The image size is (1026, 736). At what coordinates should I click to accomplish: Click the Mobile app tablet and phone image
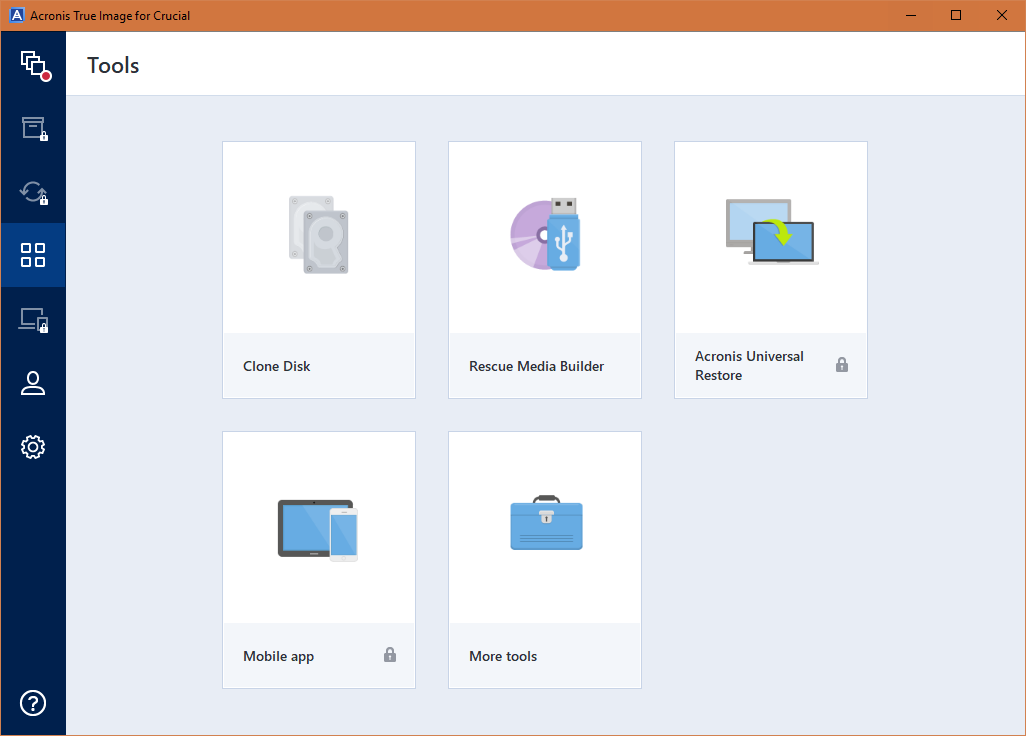[318, 530]
